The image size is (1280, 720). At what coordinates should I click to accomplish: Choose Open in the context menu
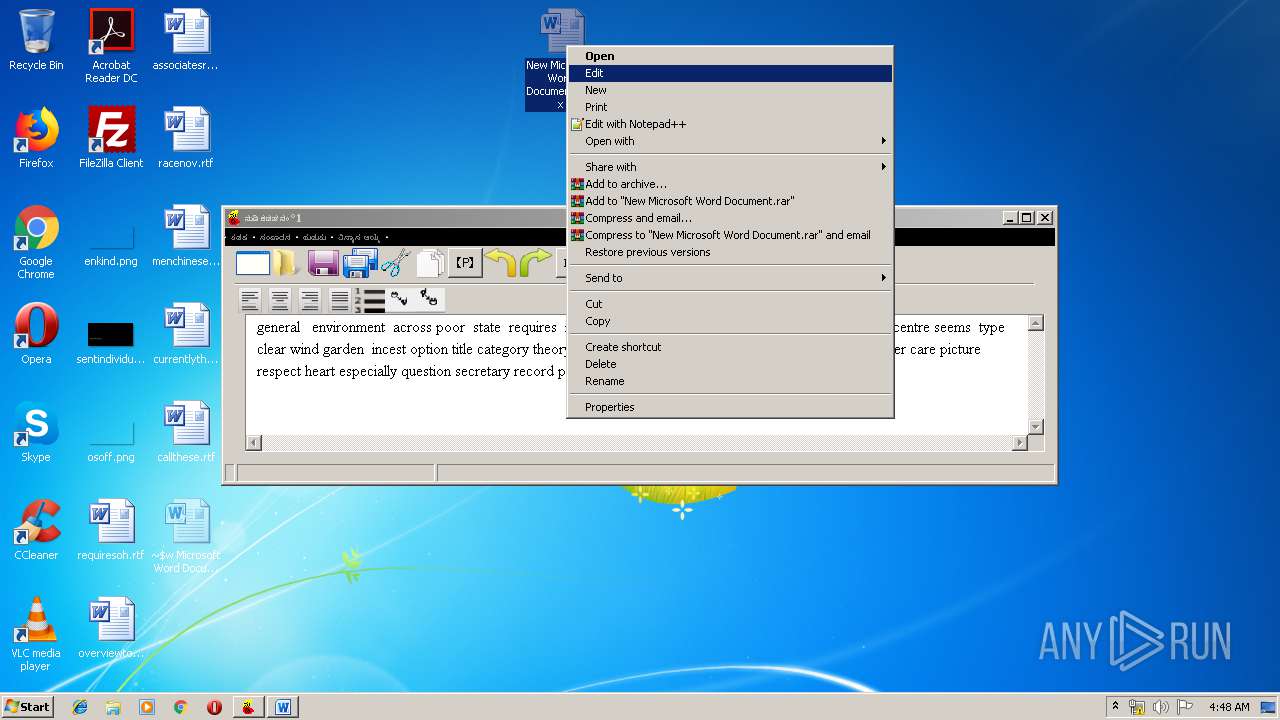point(730,56)
